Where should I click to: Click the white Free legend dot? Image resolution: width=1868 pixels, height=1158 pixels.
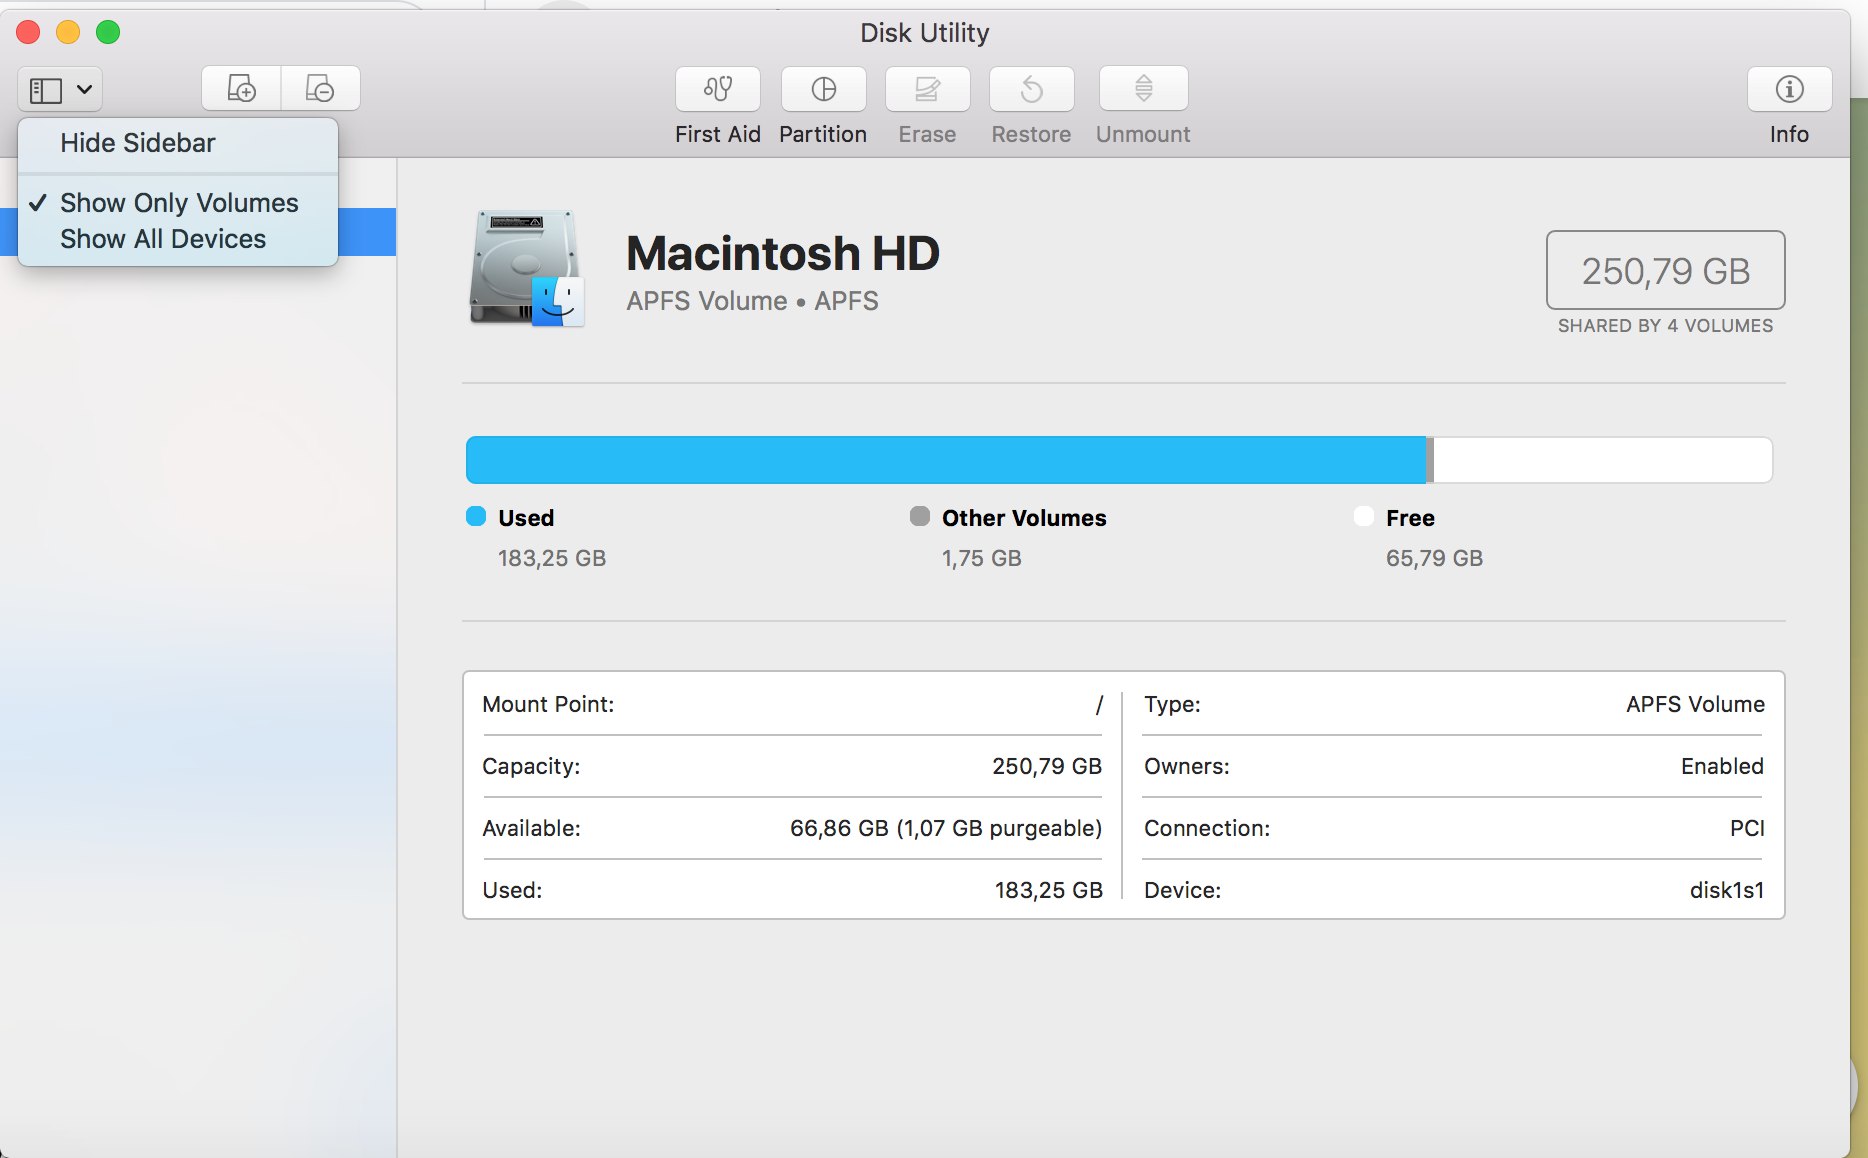[x=1364, y=516]
